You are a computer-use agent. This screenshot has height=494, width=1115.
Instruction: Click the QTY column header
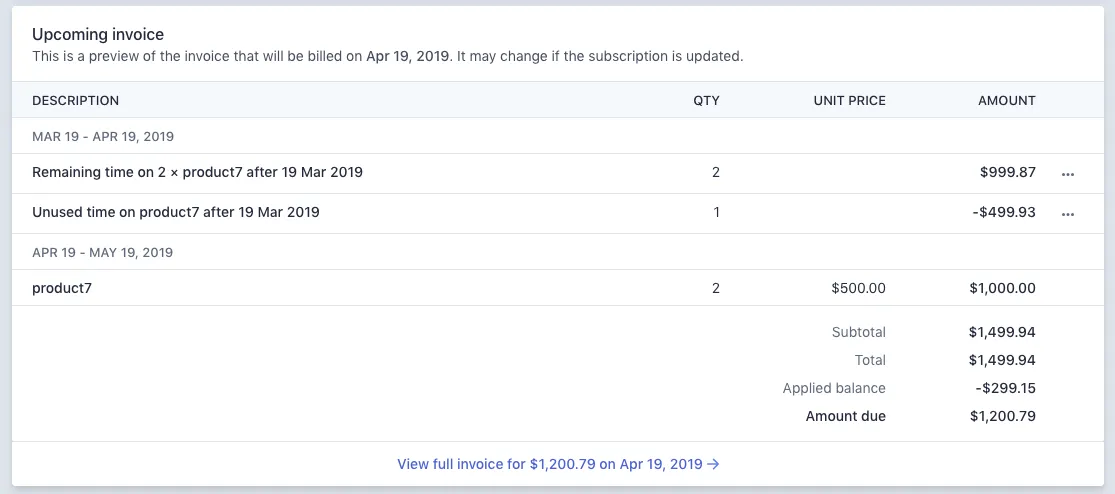(706, 100)
